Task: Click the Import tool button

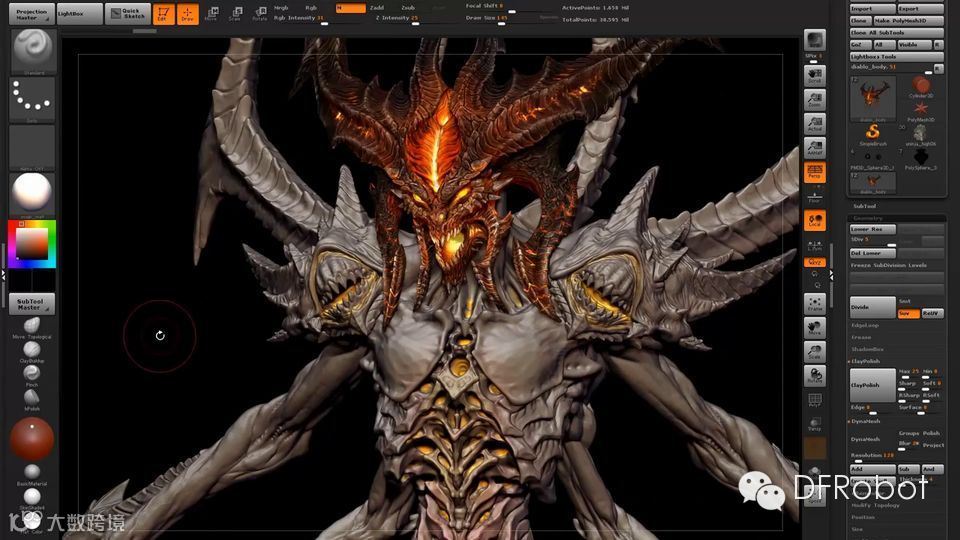Action: click(x=872, y=9)
